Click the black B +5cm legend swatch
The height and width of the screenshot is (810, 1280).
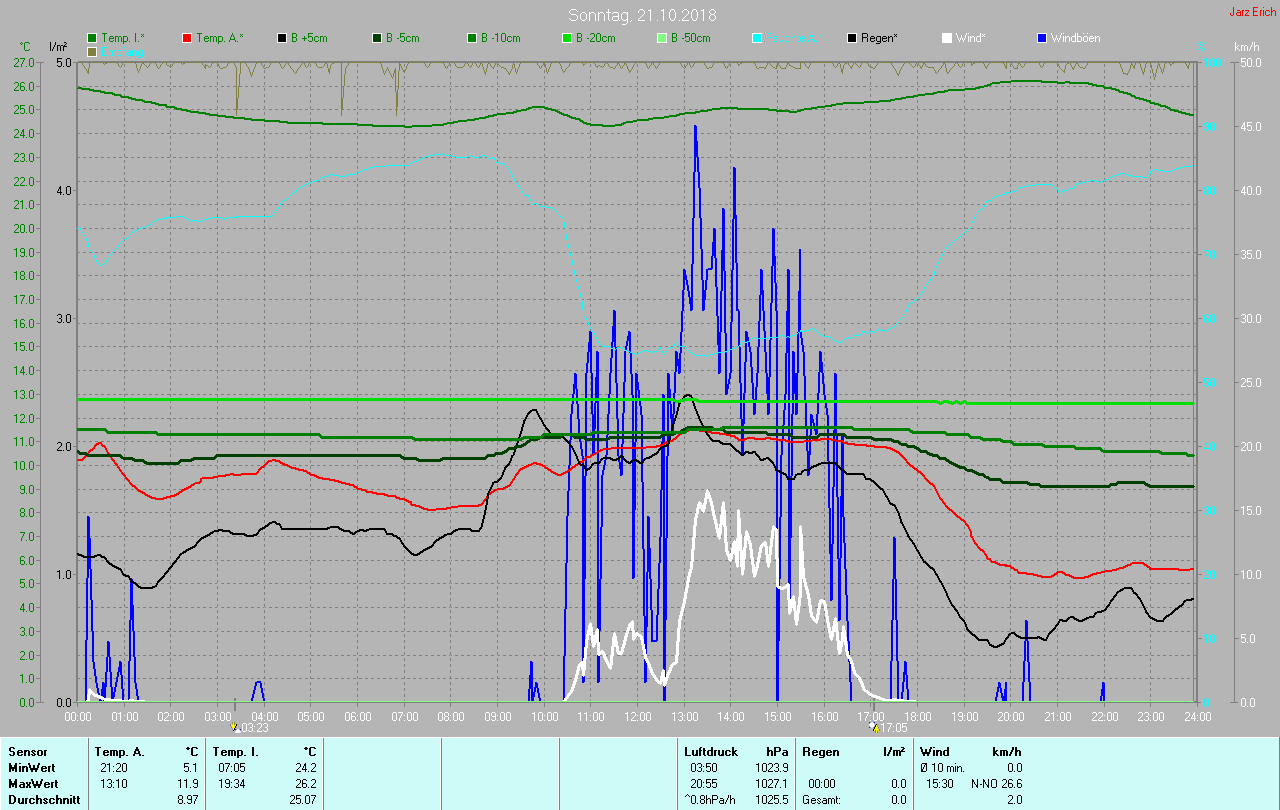coord(282,38)
